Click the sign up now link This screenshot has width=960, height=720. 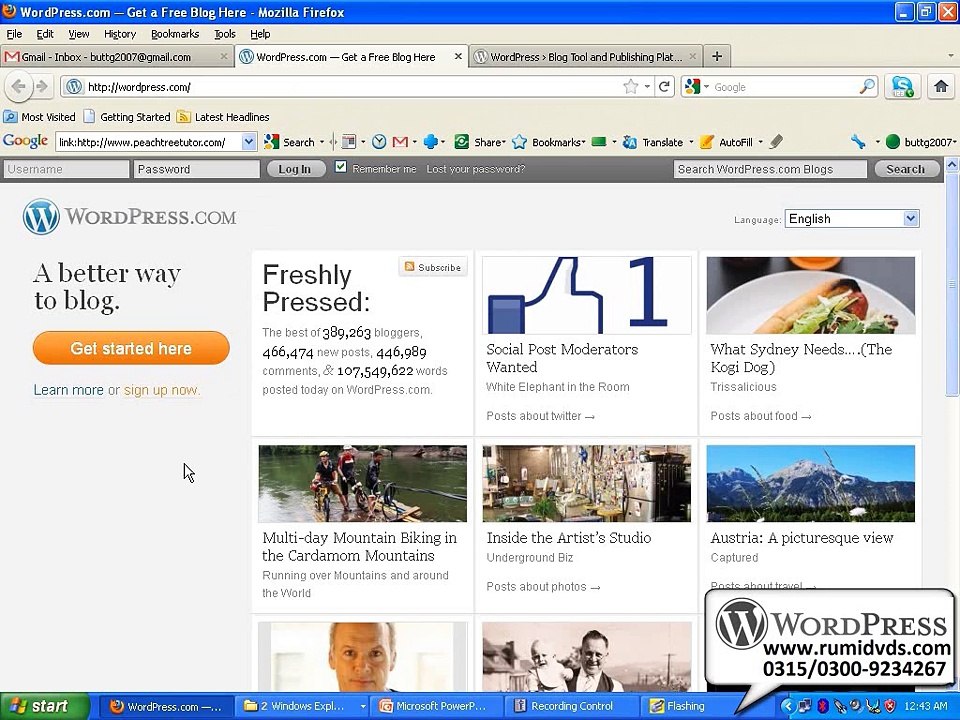click(162, 390)
